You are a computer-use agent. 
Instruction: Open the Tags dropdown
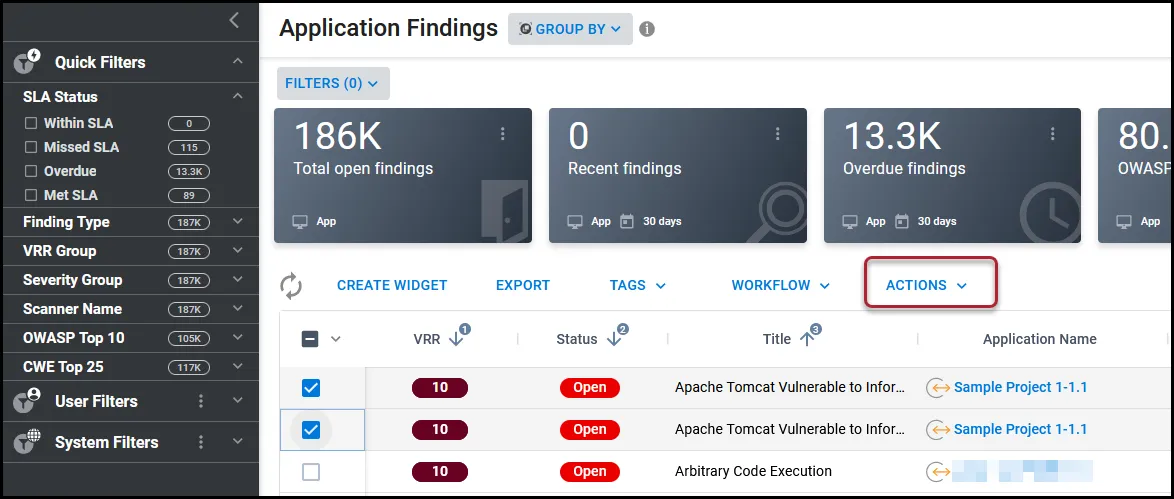coord(637,285)
